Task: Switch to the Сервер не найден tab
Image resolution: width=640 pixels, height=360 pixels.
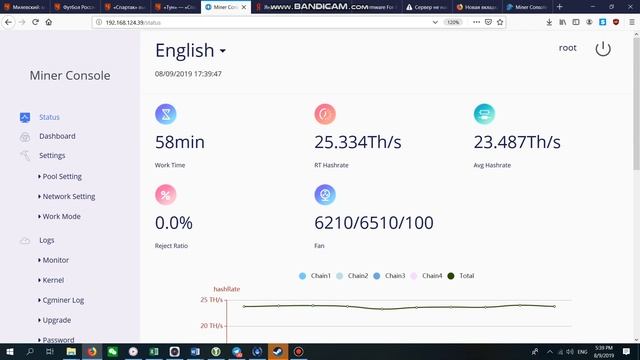Action: [427, 7]
